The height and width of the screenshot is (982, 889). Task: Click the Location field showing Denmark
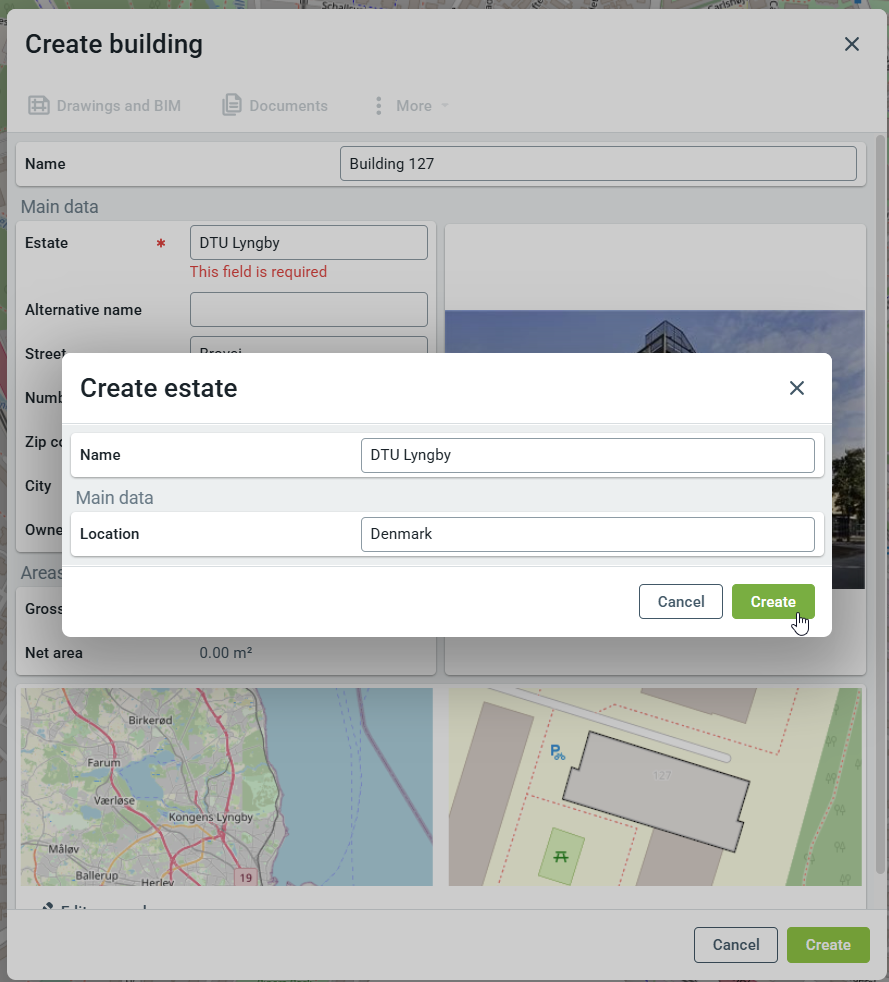point(587,534)
